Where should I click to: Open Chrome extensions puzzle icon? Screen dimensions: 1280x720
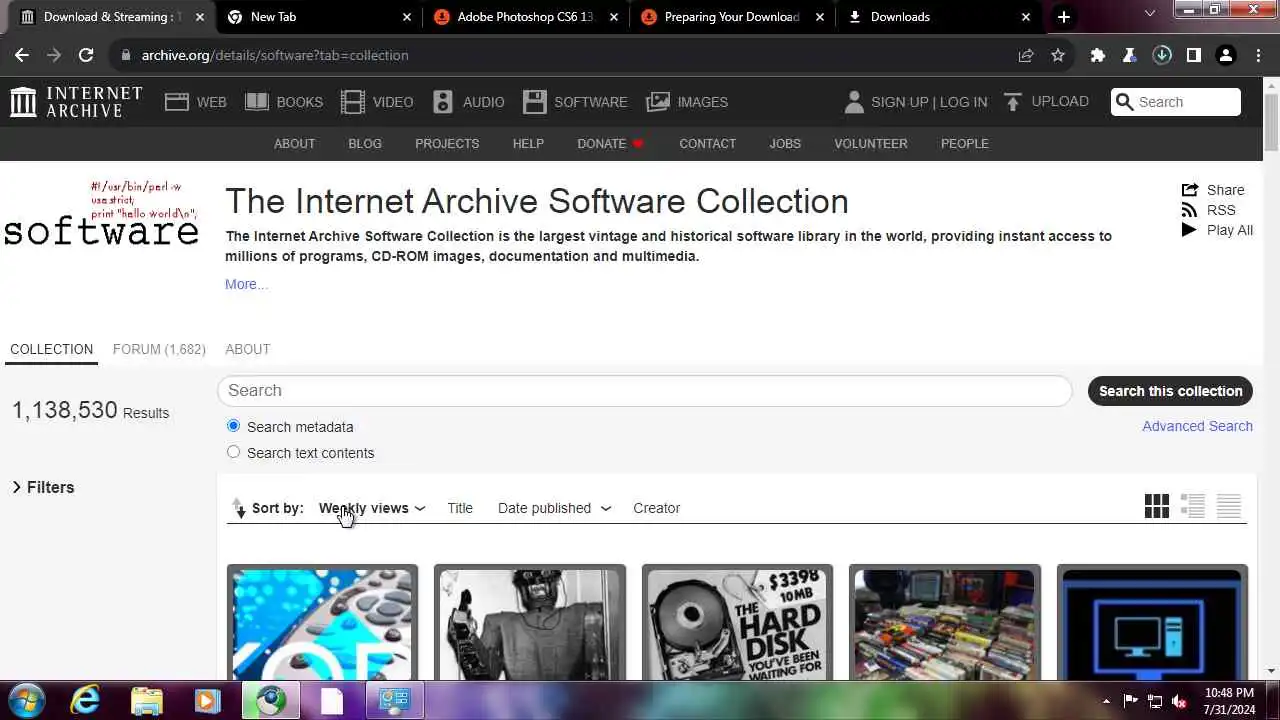pos(1098,55)
